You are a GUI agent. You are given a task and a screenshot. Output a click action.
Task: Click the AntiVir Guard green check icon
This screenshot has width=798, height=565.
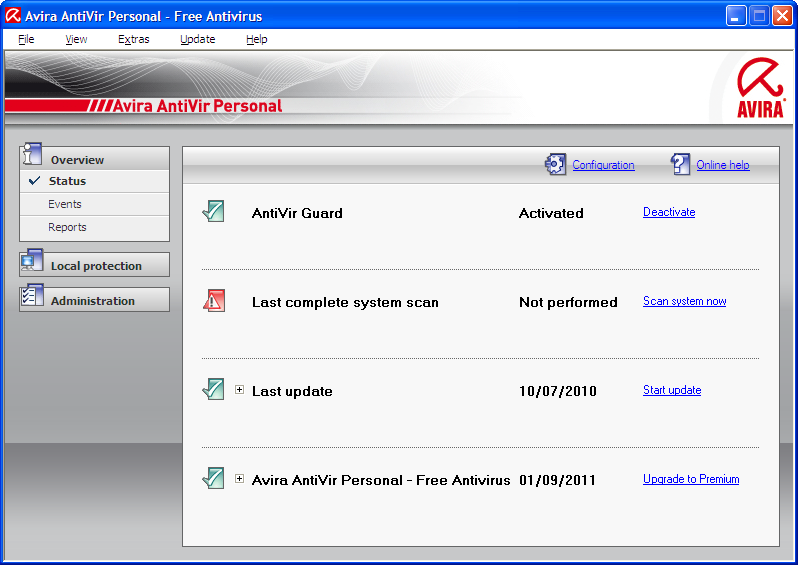click(213, 212)
